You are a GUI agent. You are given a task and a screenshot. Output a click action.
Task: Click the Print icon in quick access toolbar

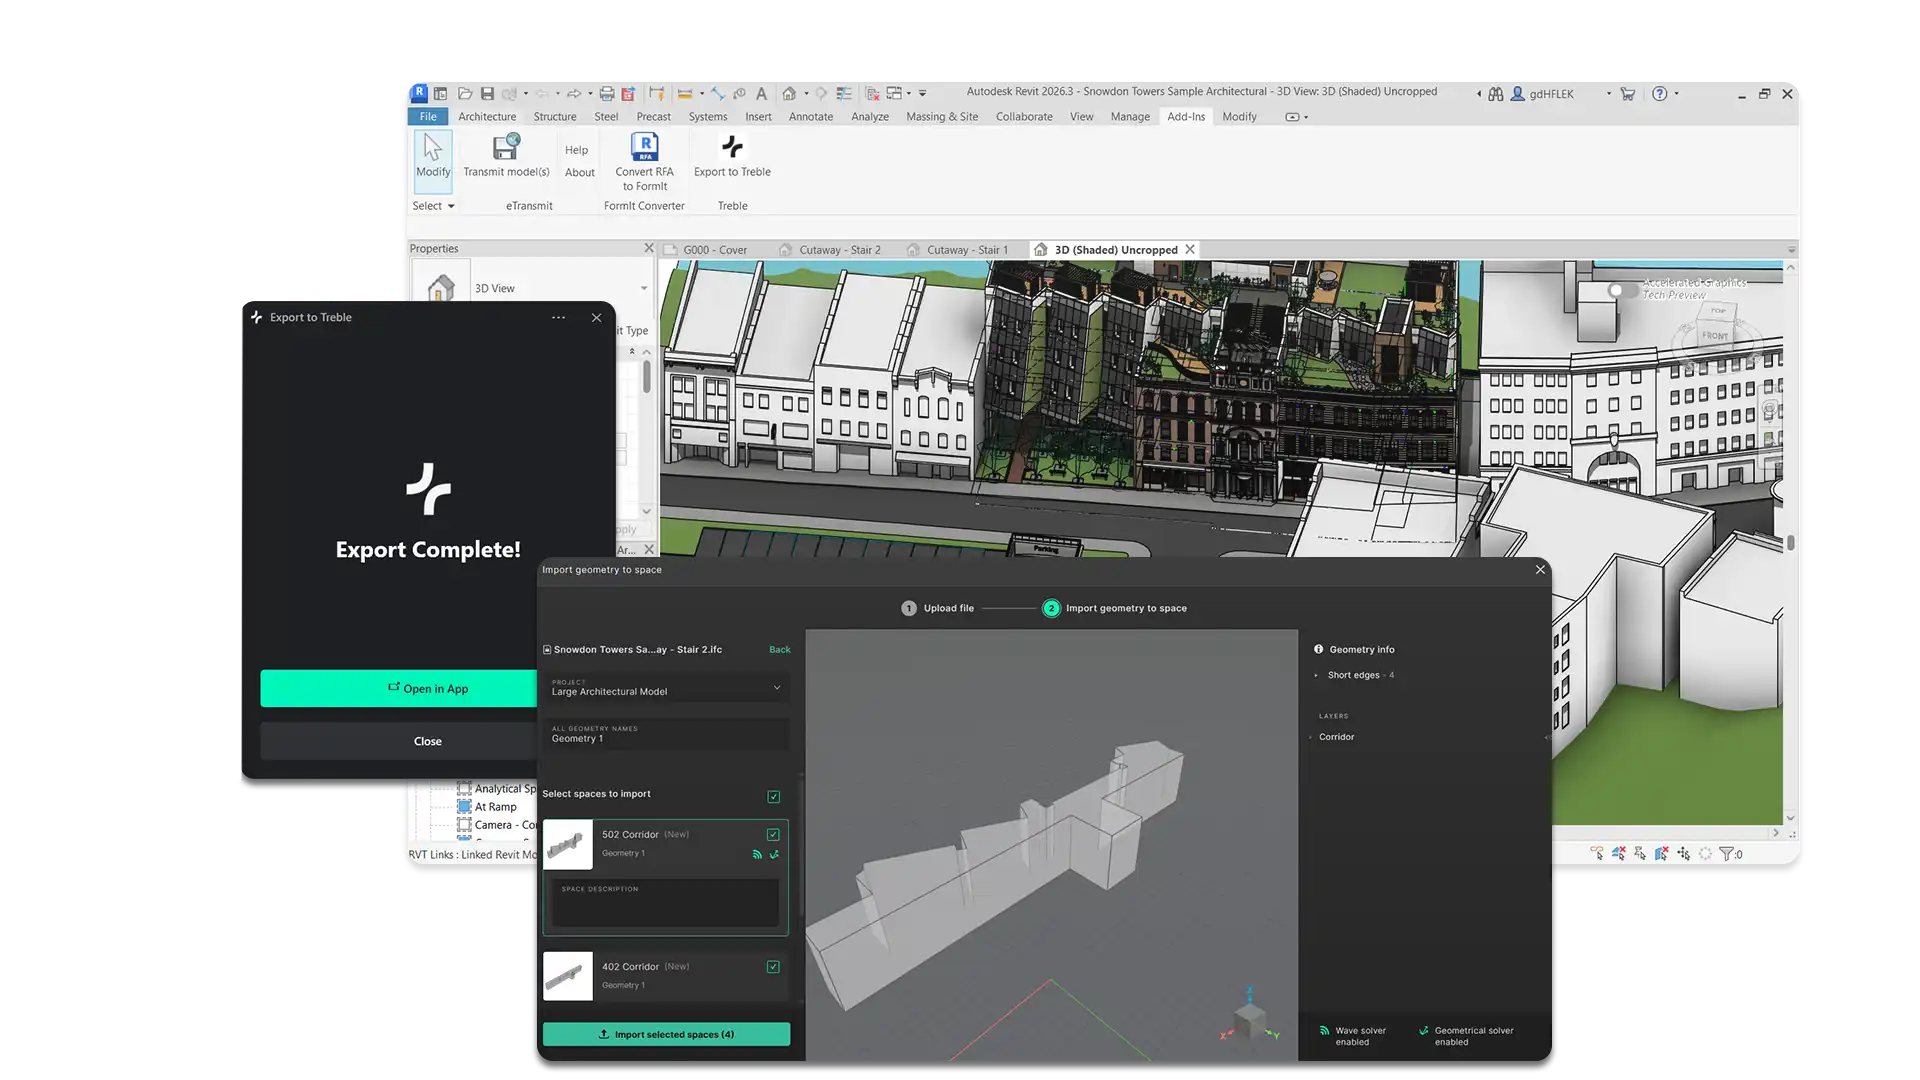click(x=606, y=94)
